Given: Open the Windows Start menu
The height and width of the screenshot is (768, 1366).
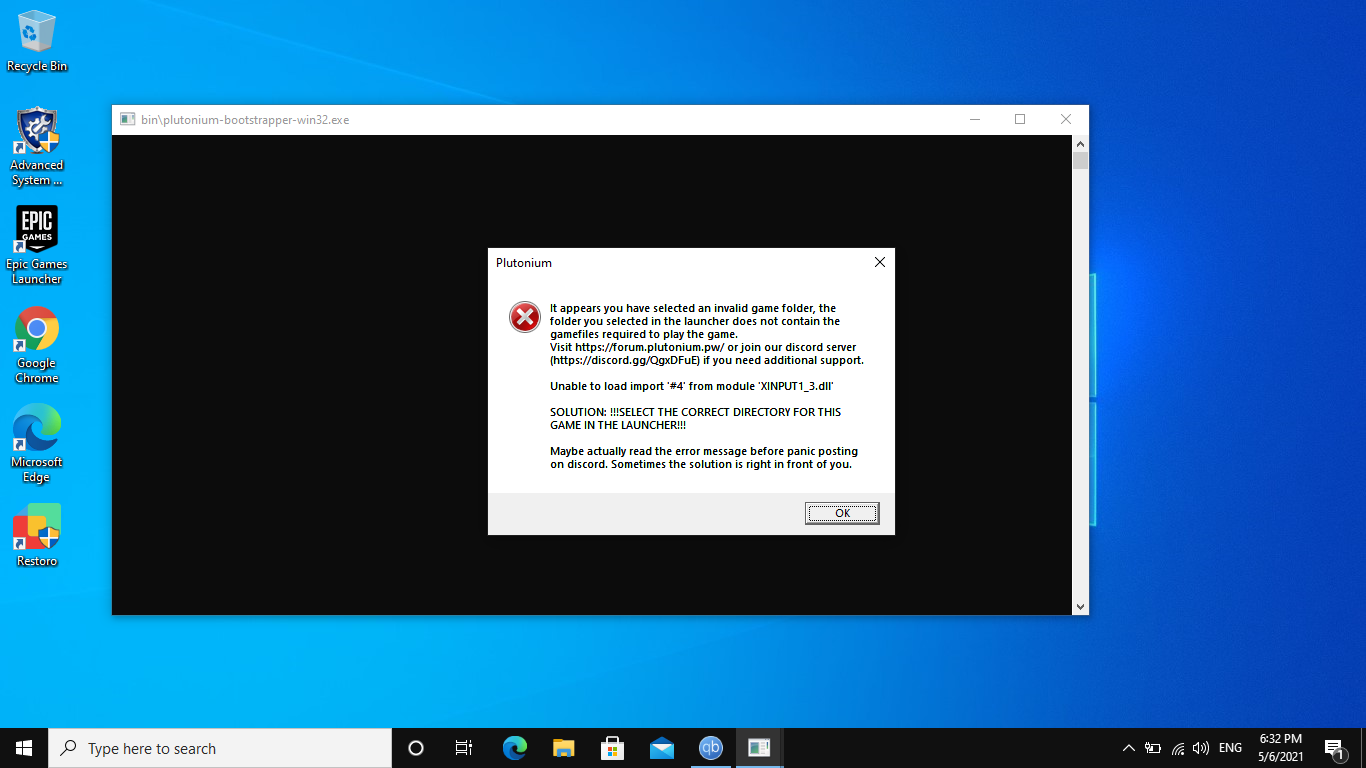Looking at the screenshot, I should (24, 748).
